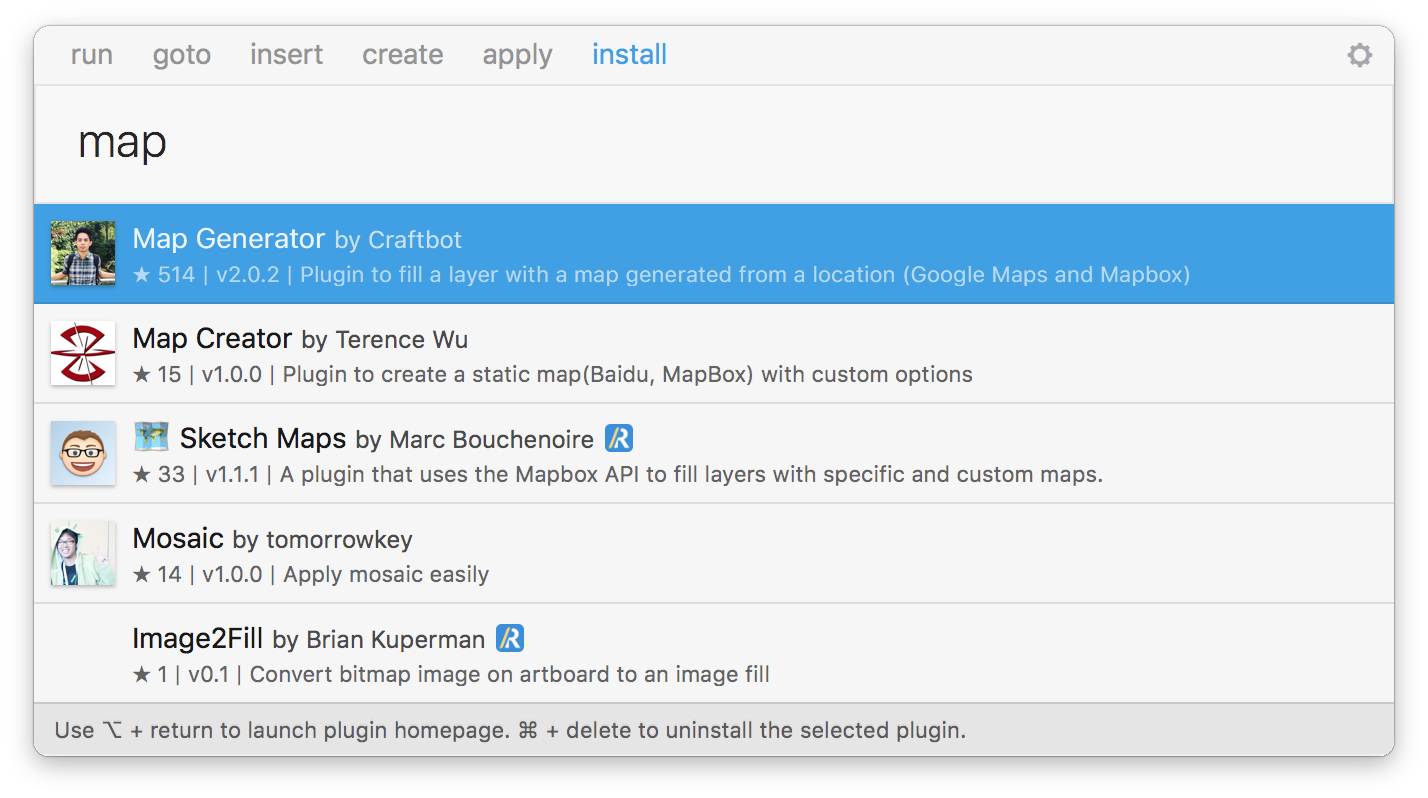Select the install tab
The width and height of the screenshot is (1428, 798).
click(629, 55)
